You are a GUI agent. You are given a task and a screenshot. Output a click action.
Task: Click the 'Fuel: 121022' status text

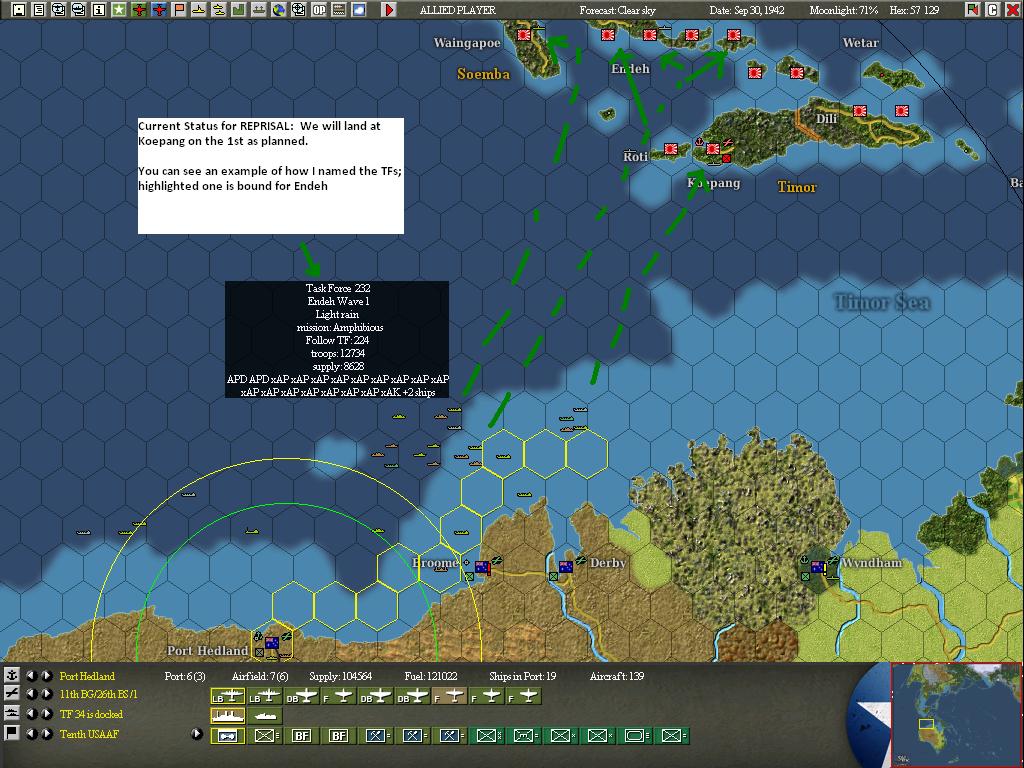430,676
